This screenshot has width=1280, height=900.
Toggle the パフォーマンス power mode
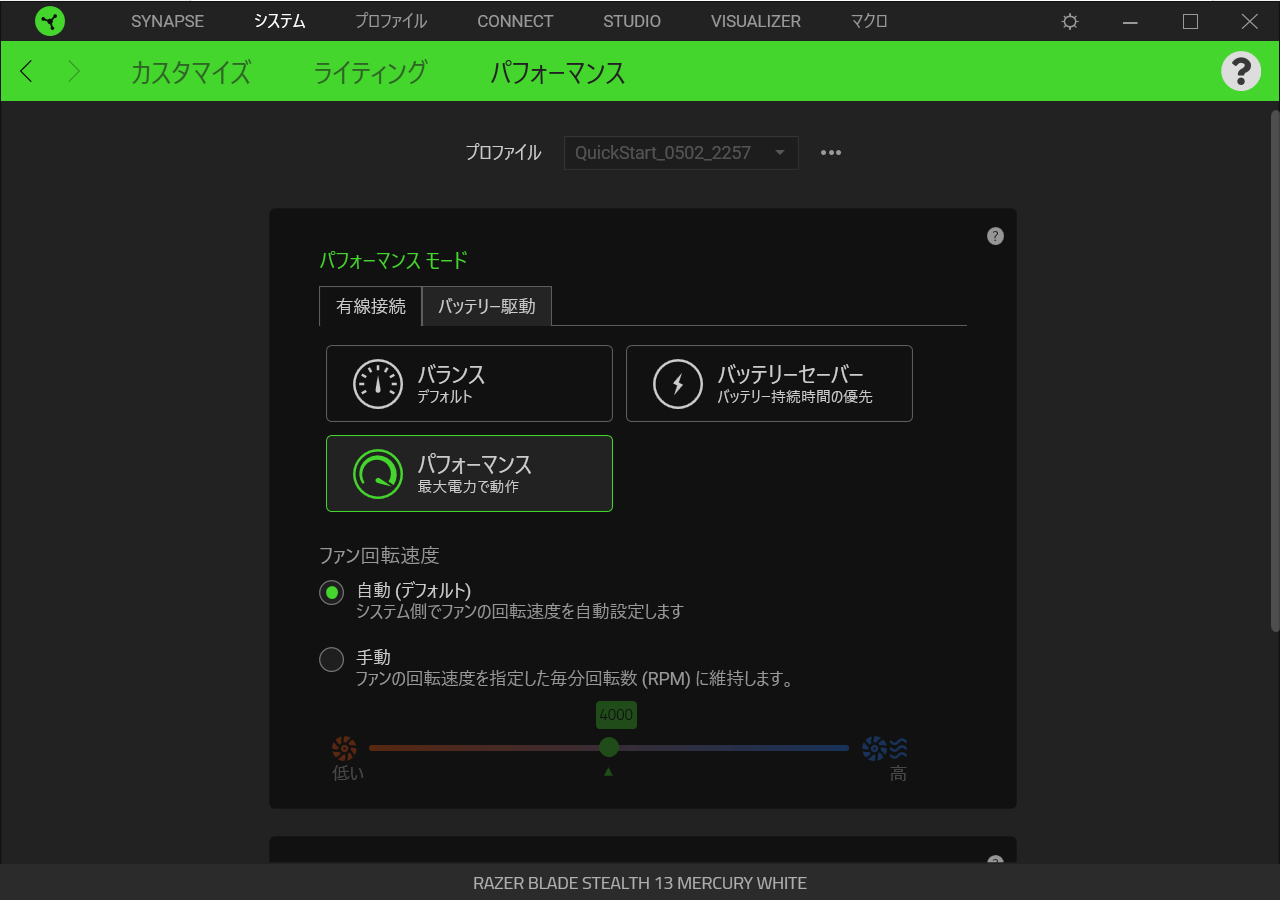(469, 473)
